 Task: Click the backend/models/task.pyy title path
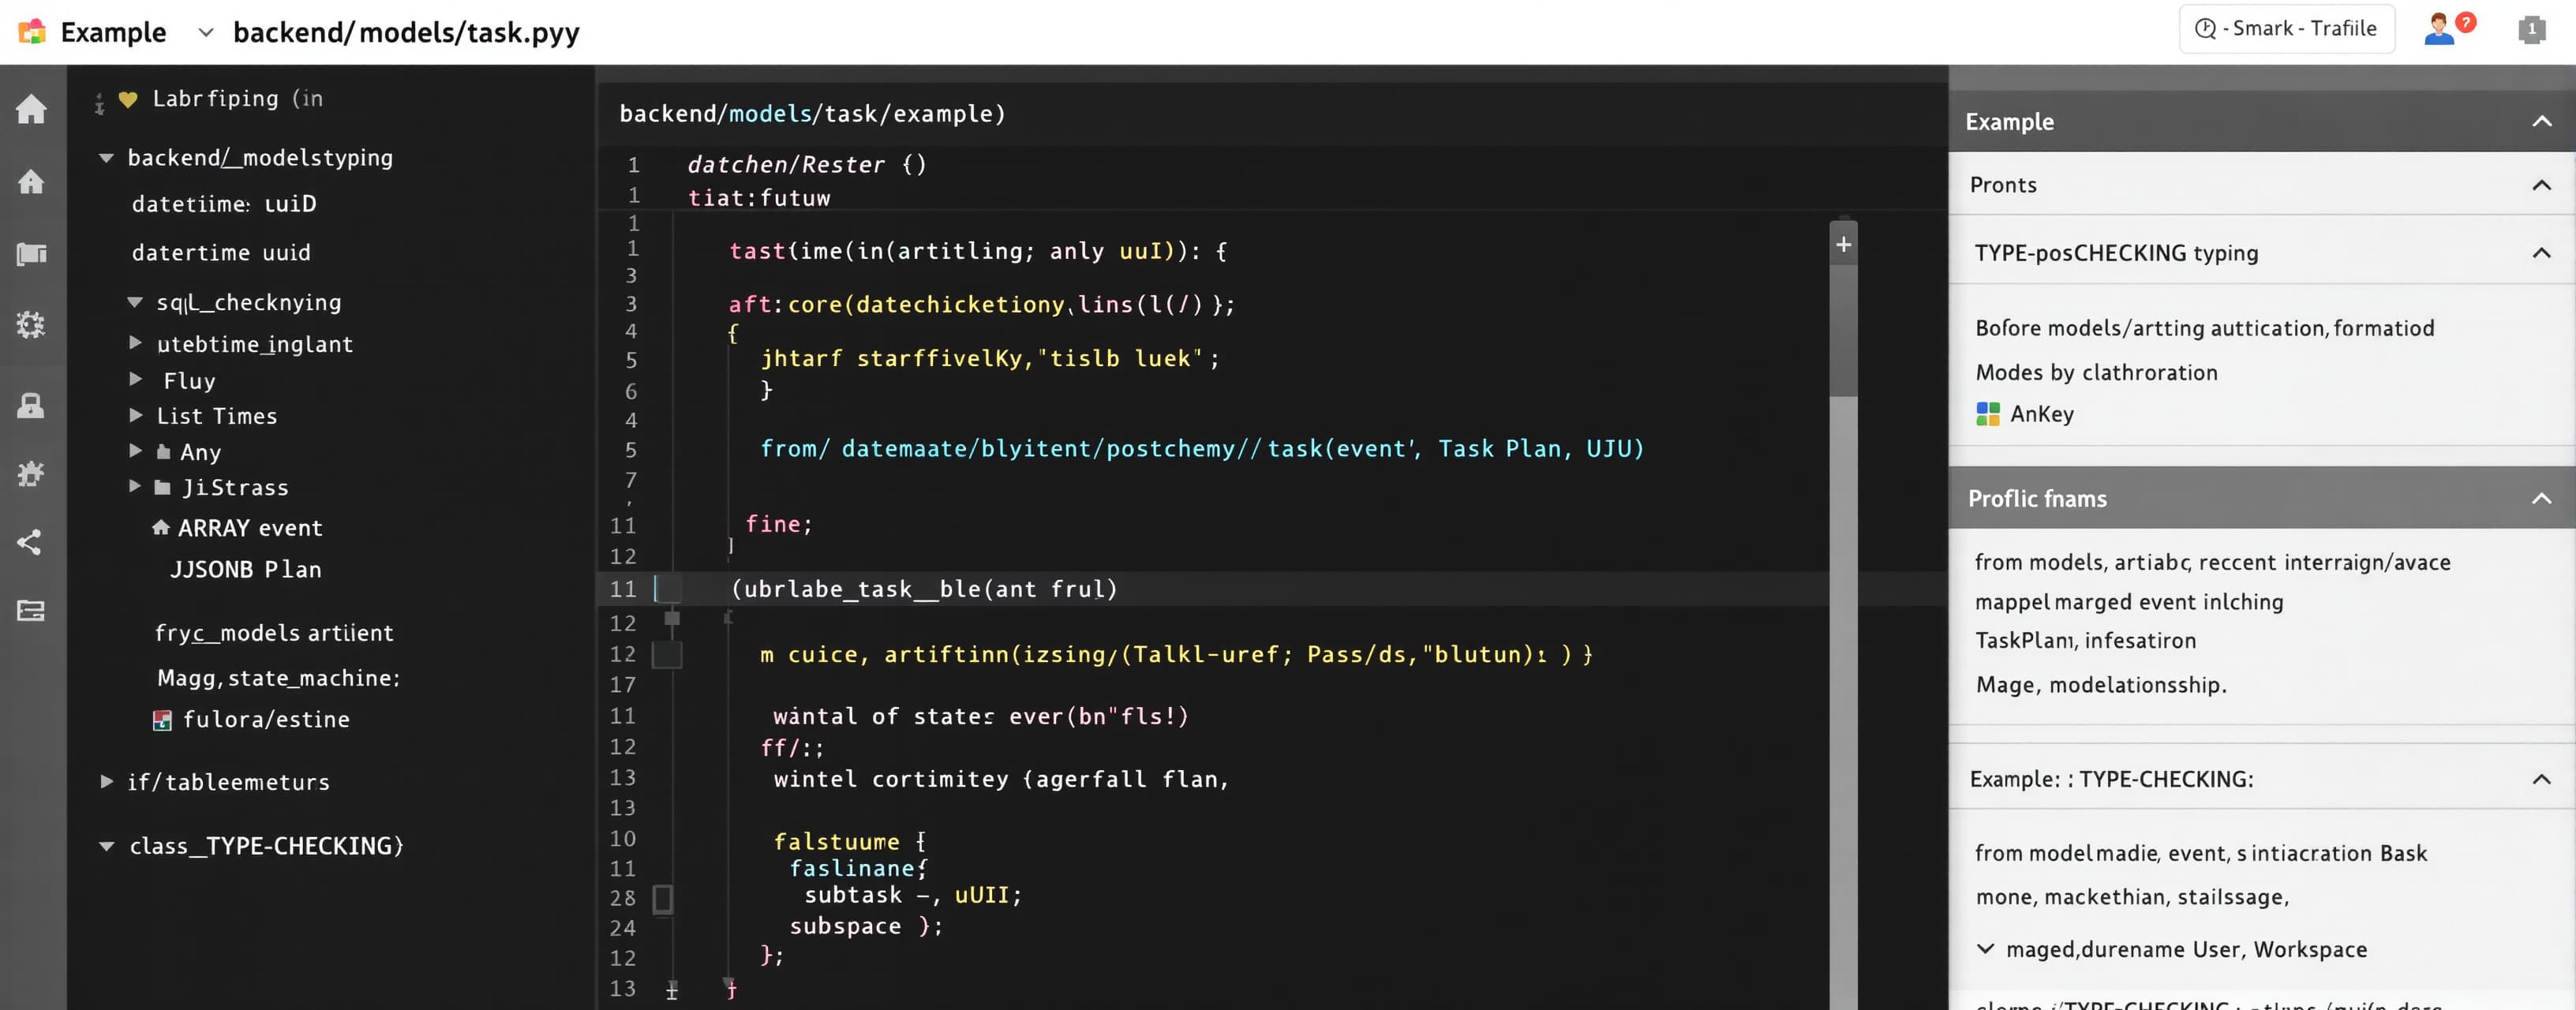coord(406,32)
